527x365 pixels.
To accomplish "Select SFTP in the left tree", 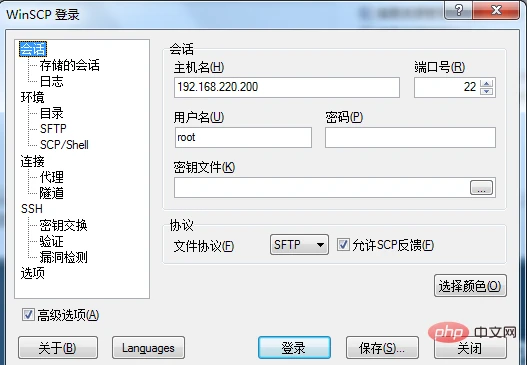I will [x=53, y=129].
